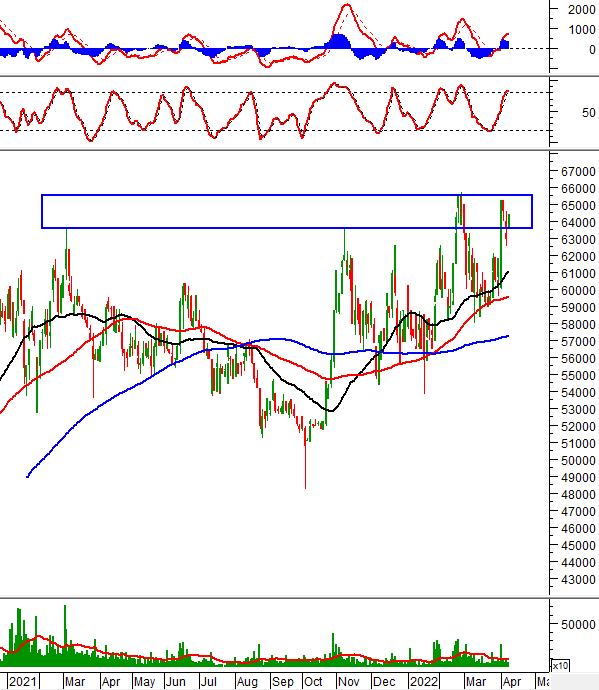Viewport: 599px width, 690px height.
Task: Click the 50000 volume axis label
Action: coord(578,624)
